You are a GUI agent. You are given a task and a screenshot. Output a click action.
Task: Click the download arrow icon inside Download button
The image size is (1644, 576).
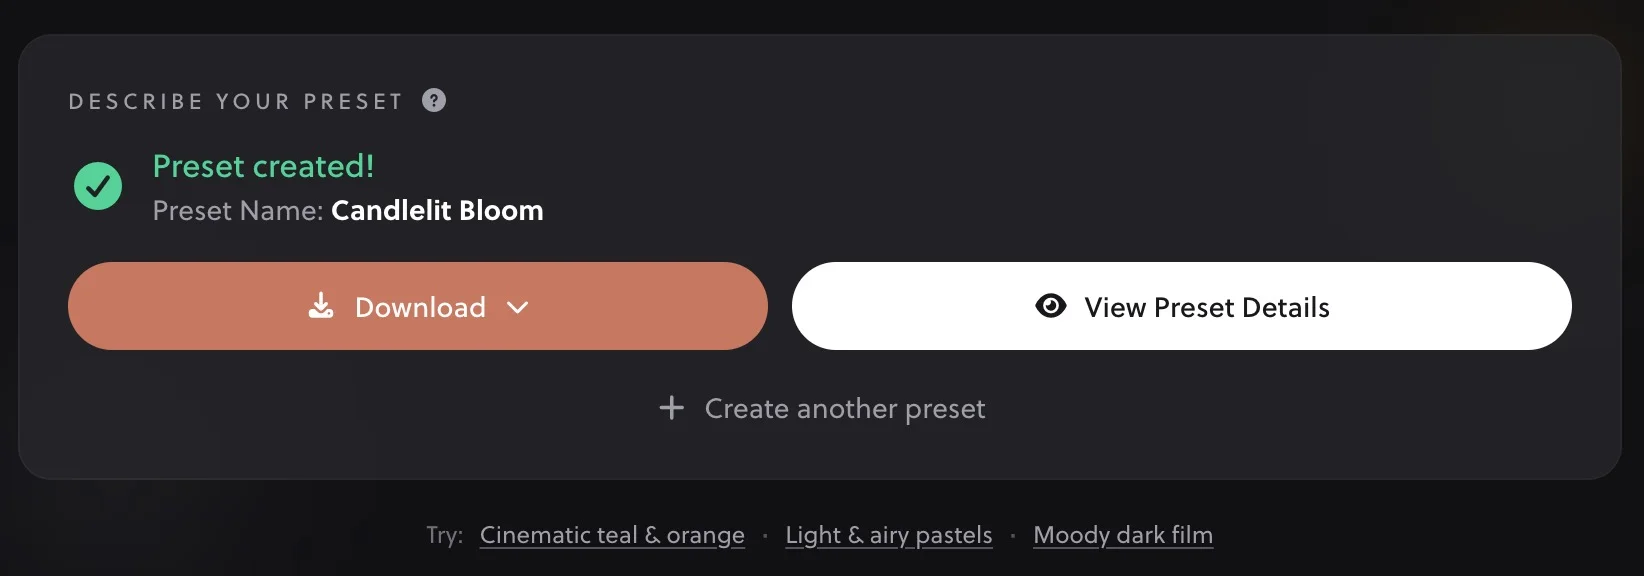coord(321,306)
